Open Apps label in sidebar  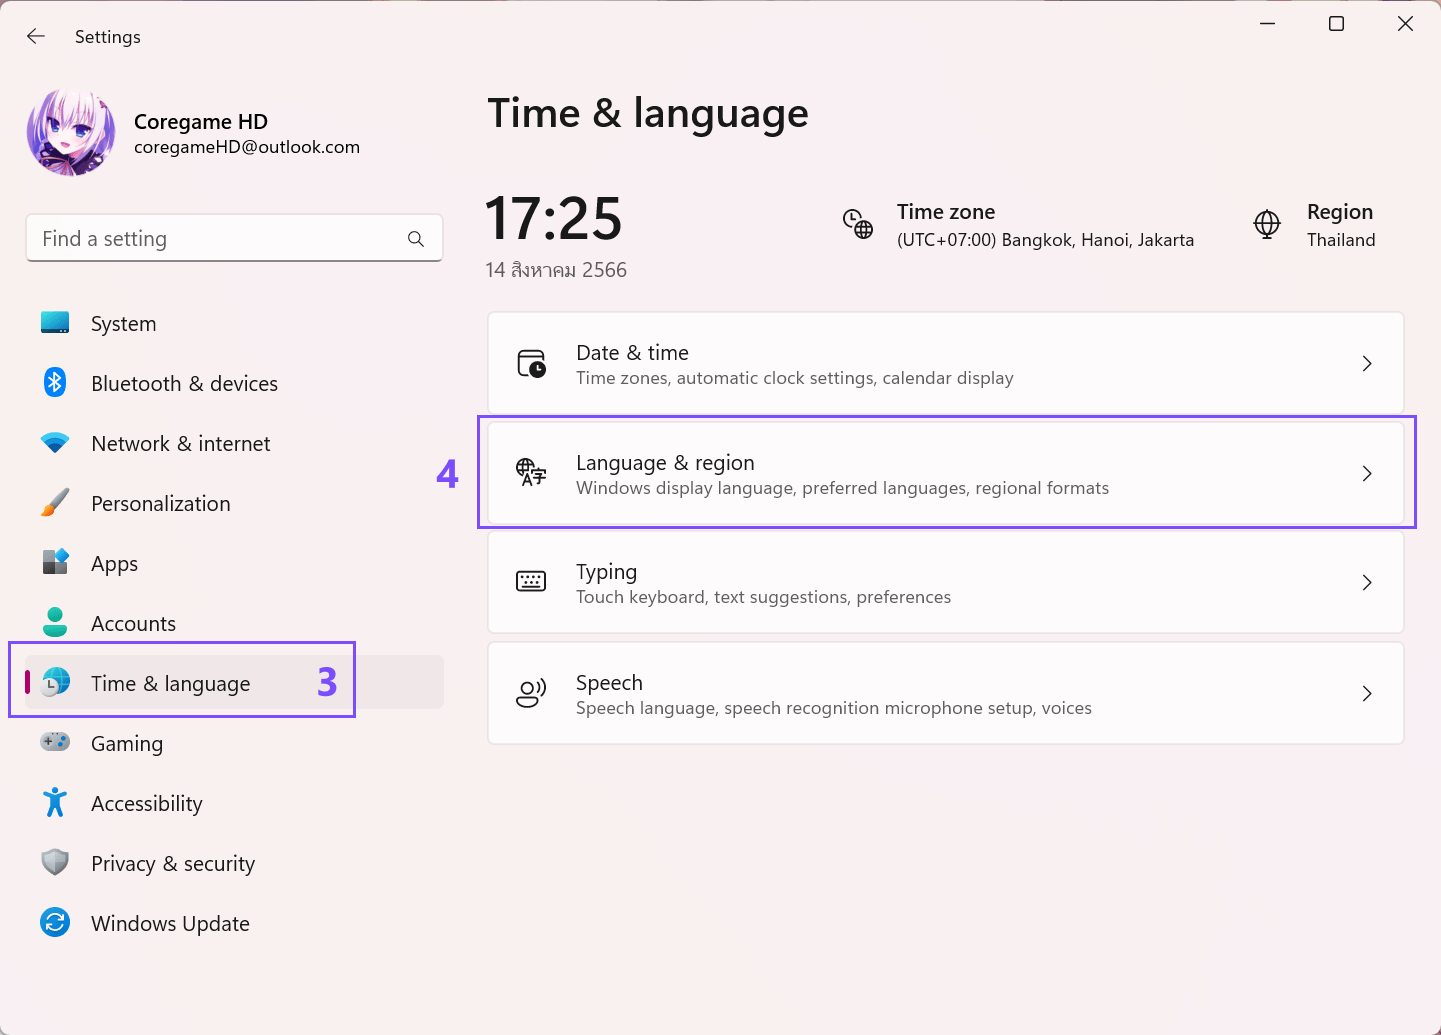click(x=114, y=564)
